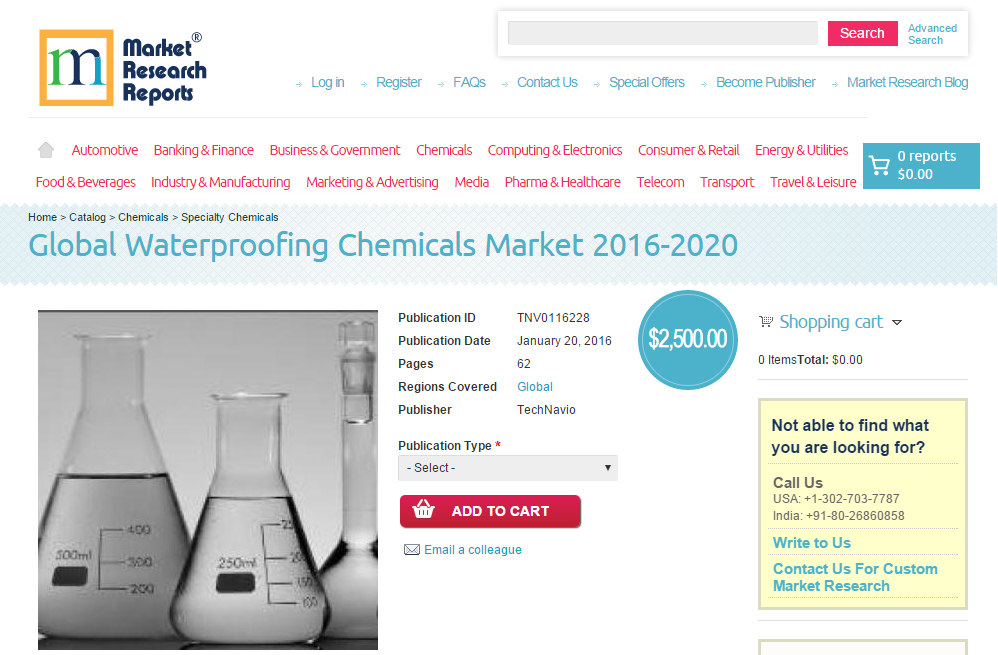Click inside the search input field
The image size is (998, 655).
662,33
